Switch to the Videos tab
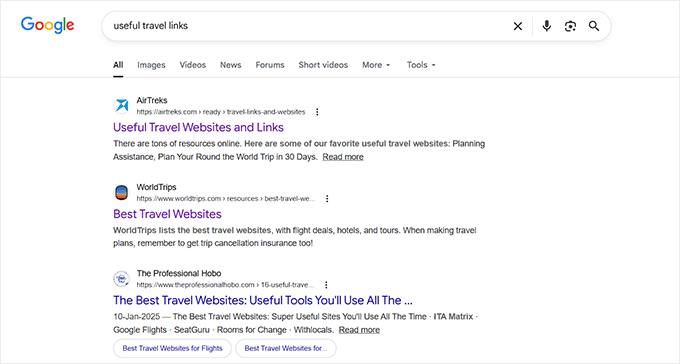Image resolution: width=680 pixels, height=364 pixels. click(x=193, y=65)
